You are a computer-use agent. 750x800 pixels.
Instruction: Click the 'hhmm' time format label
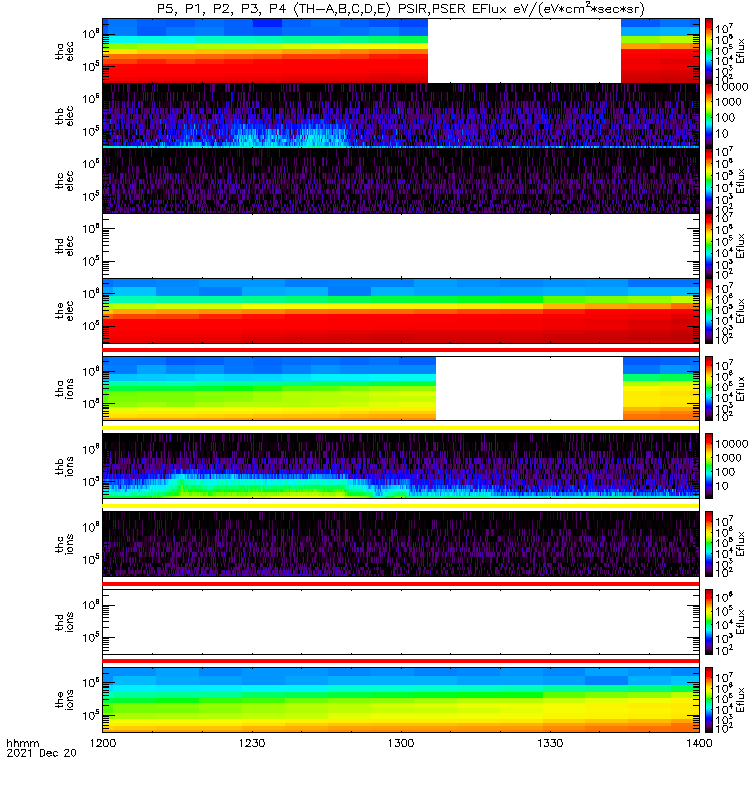pos(22,743)
